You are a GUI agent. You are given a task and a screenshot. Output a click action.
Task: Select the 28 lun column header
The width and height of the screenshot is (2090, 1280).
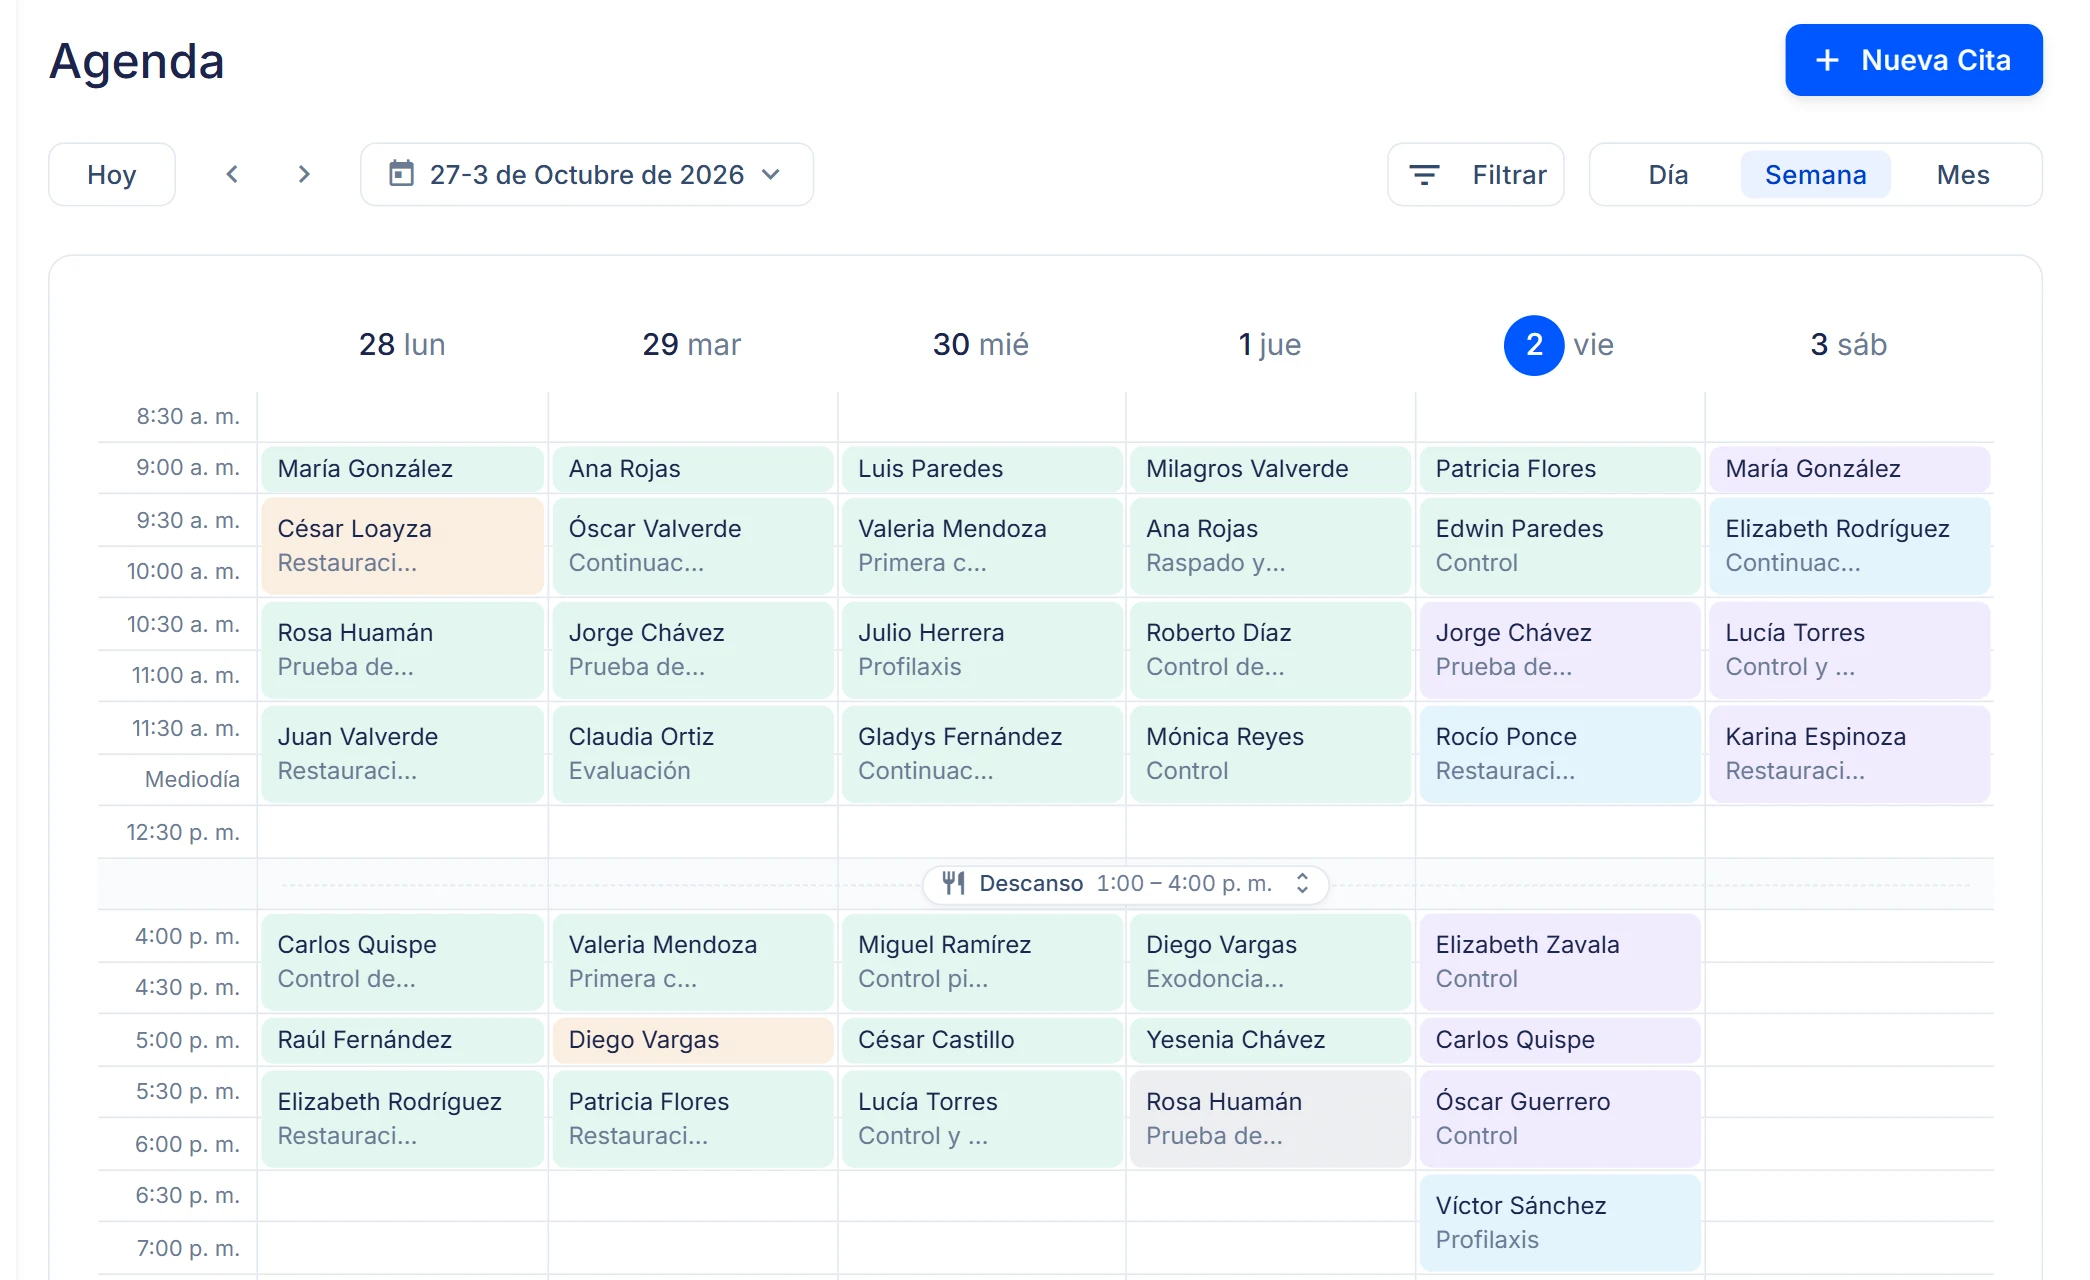point(402,345)
